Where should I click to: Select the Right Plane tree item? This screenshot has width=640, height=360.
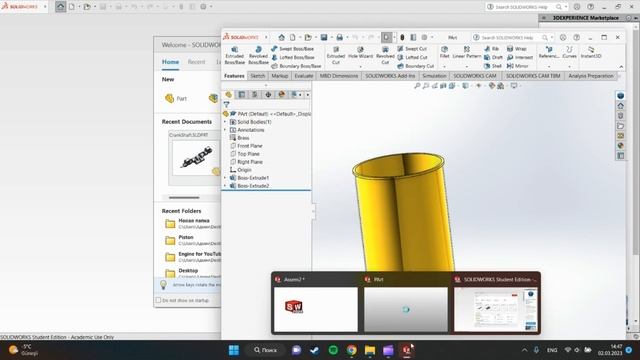[x=247, y=162]
